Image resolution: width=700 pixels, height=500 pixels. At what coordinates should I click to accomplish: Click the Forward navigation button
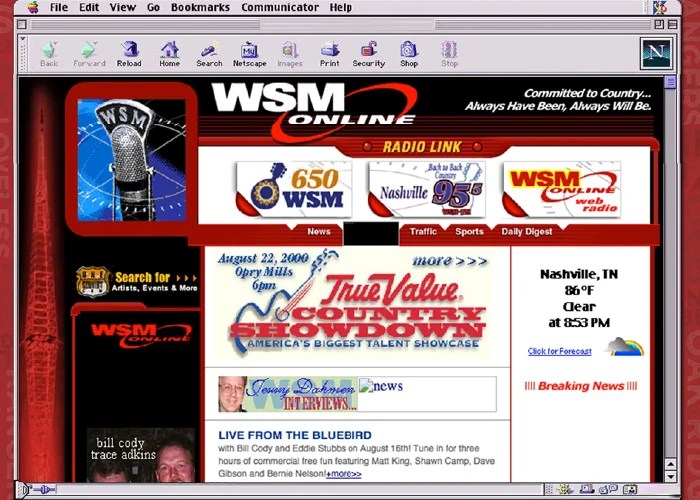click(89, 54)
